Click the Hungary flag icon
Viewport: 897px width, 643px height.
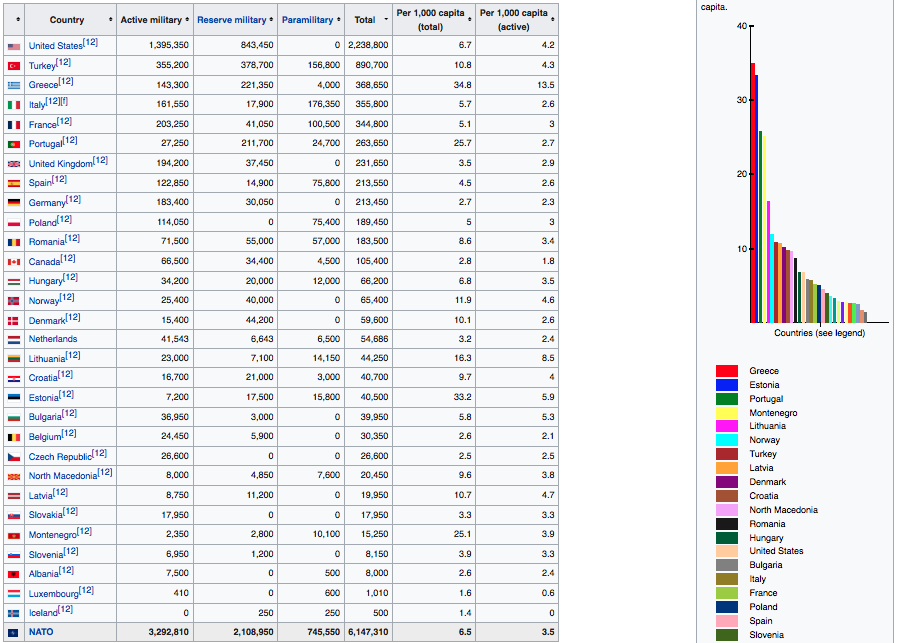(14, 281)
